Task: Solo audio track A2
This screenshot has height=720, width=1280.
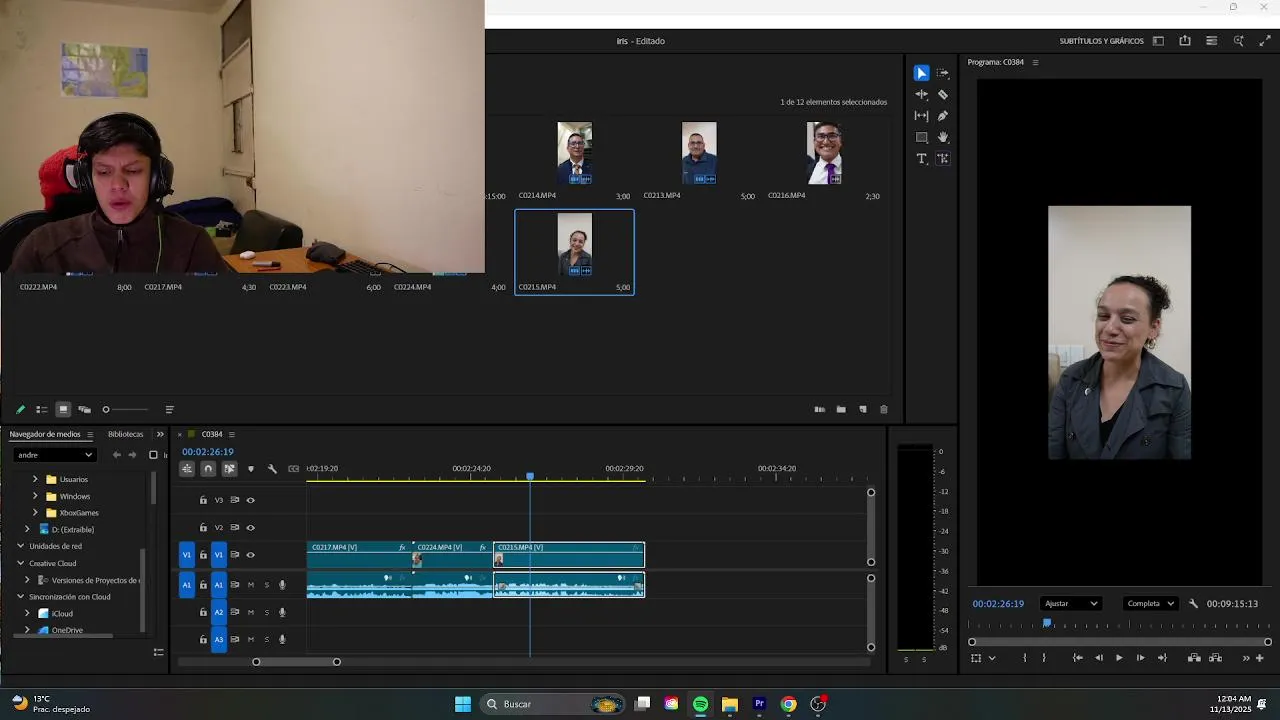Action: tap(266, 612)
